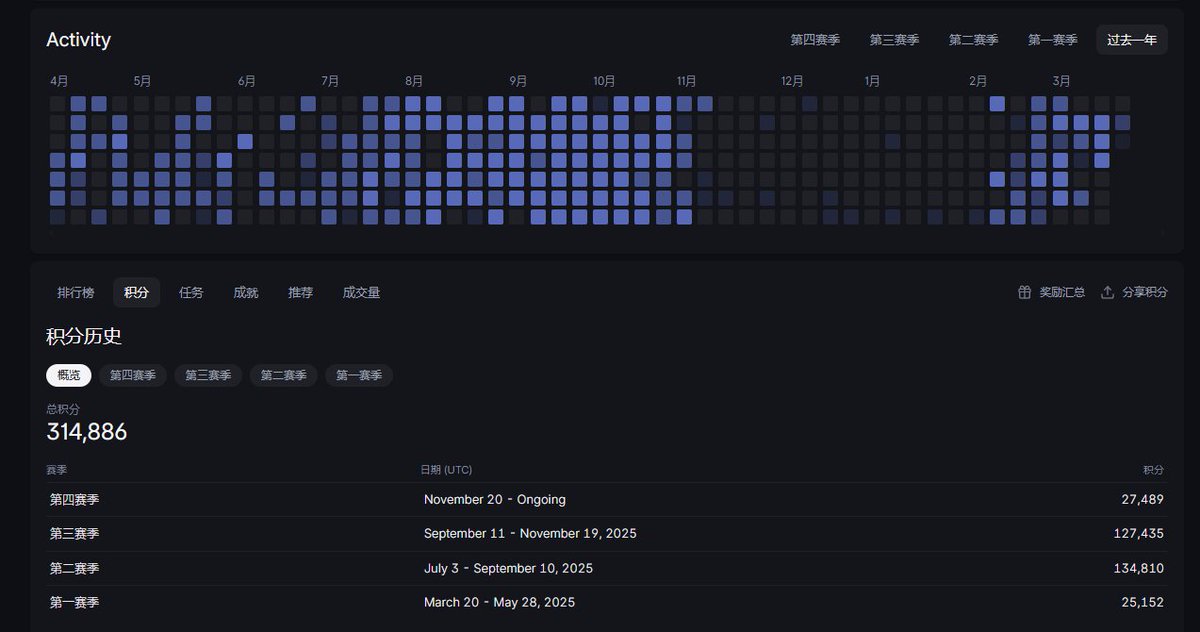
Task: Open the 任务 tab
Action: point(191,292)
